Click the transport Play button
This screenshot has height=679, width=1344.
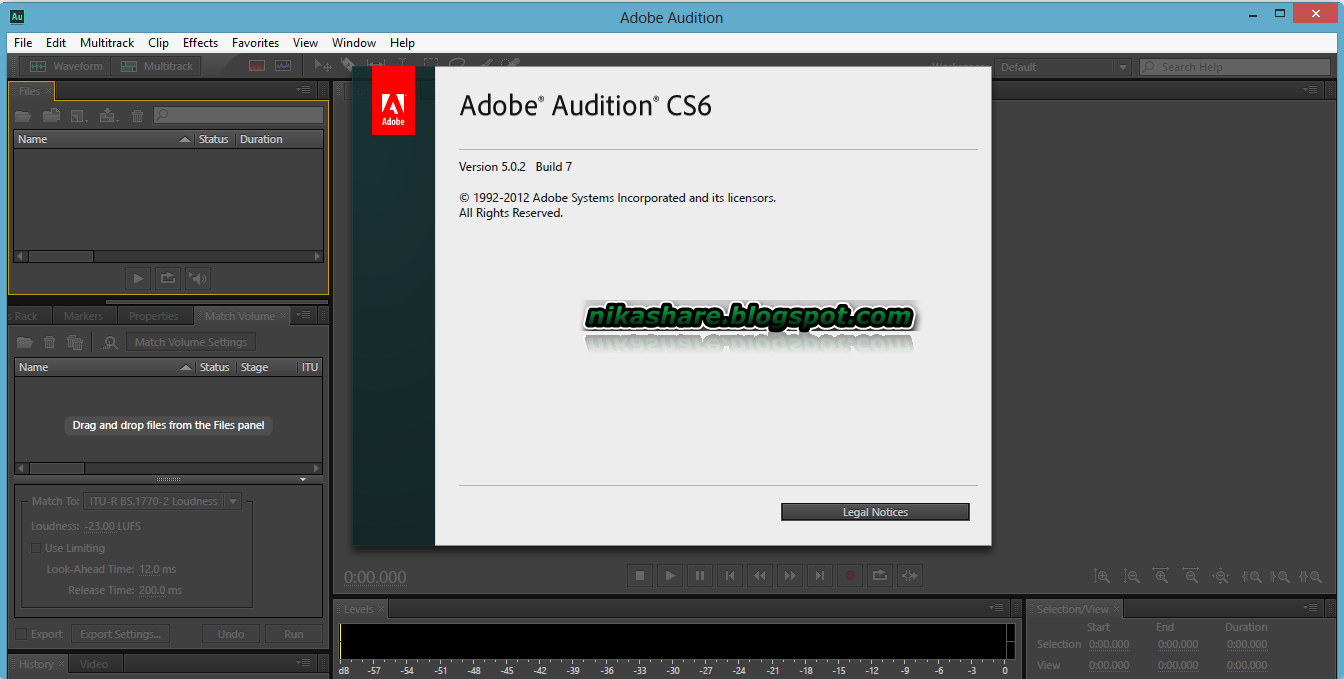(670, 575)
